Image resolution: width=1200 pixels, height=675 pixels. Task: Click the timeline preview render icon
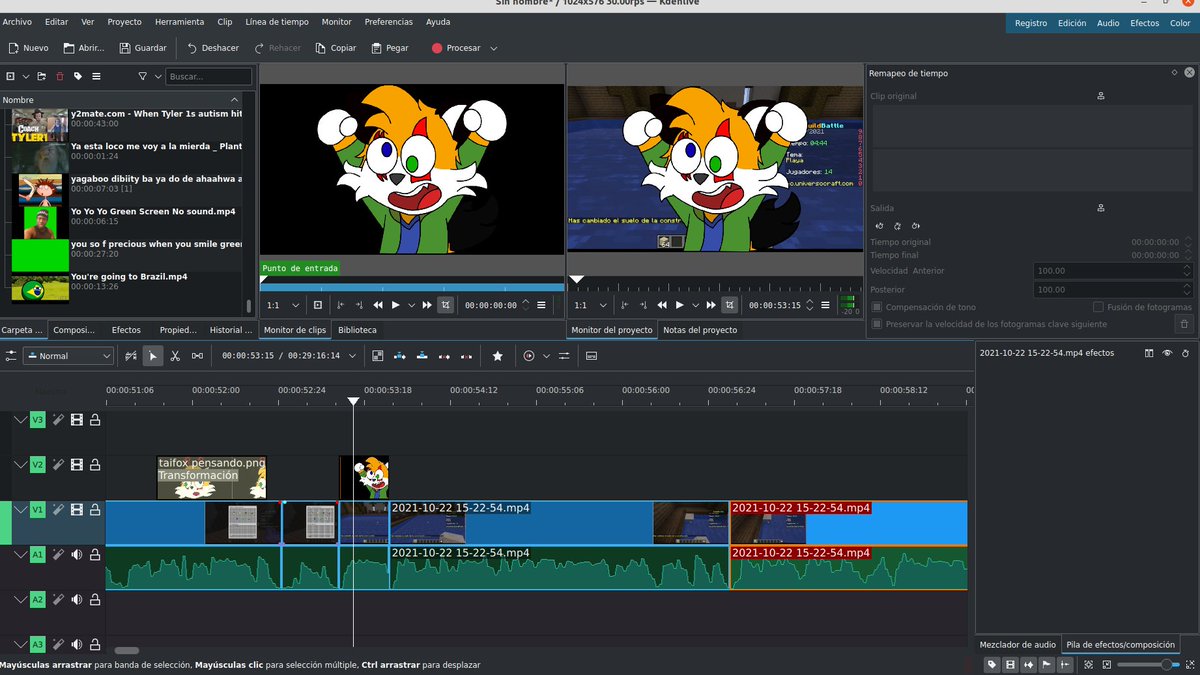point(529,355)
